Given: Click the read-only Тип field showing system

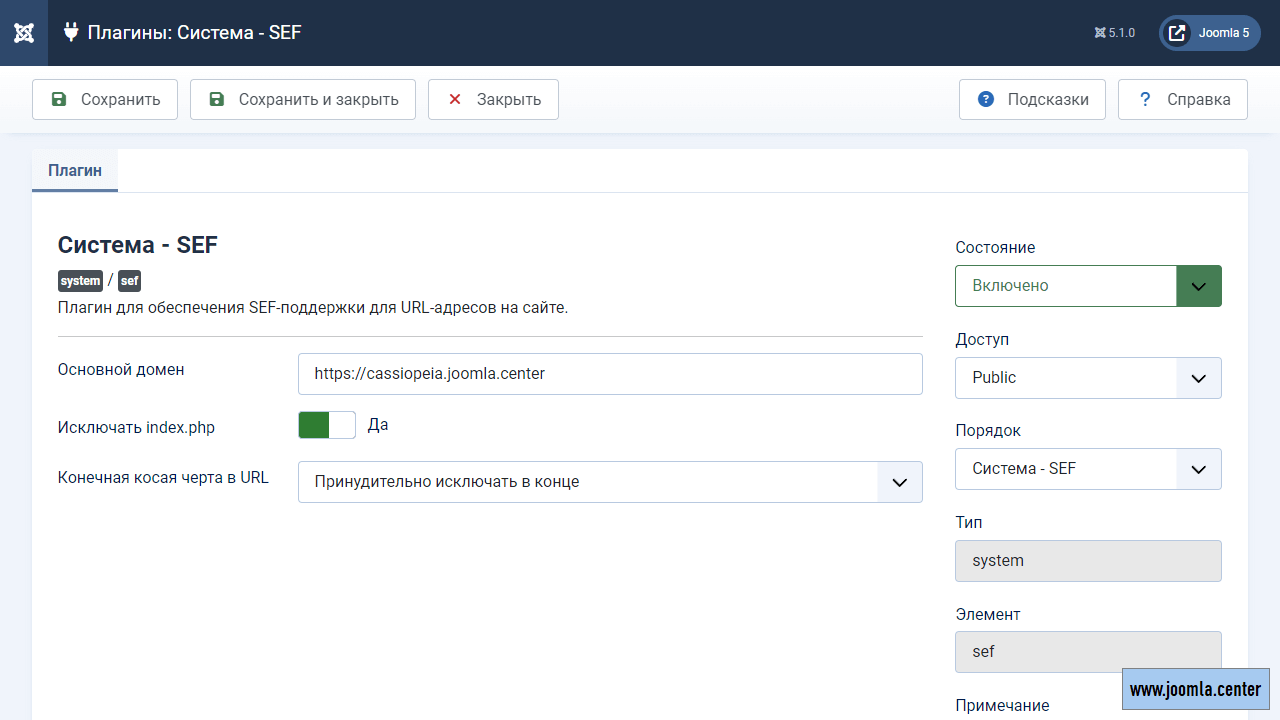Looking at the screenshot, I should click(x=1088, y=561).
